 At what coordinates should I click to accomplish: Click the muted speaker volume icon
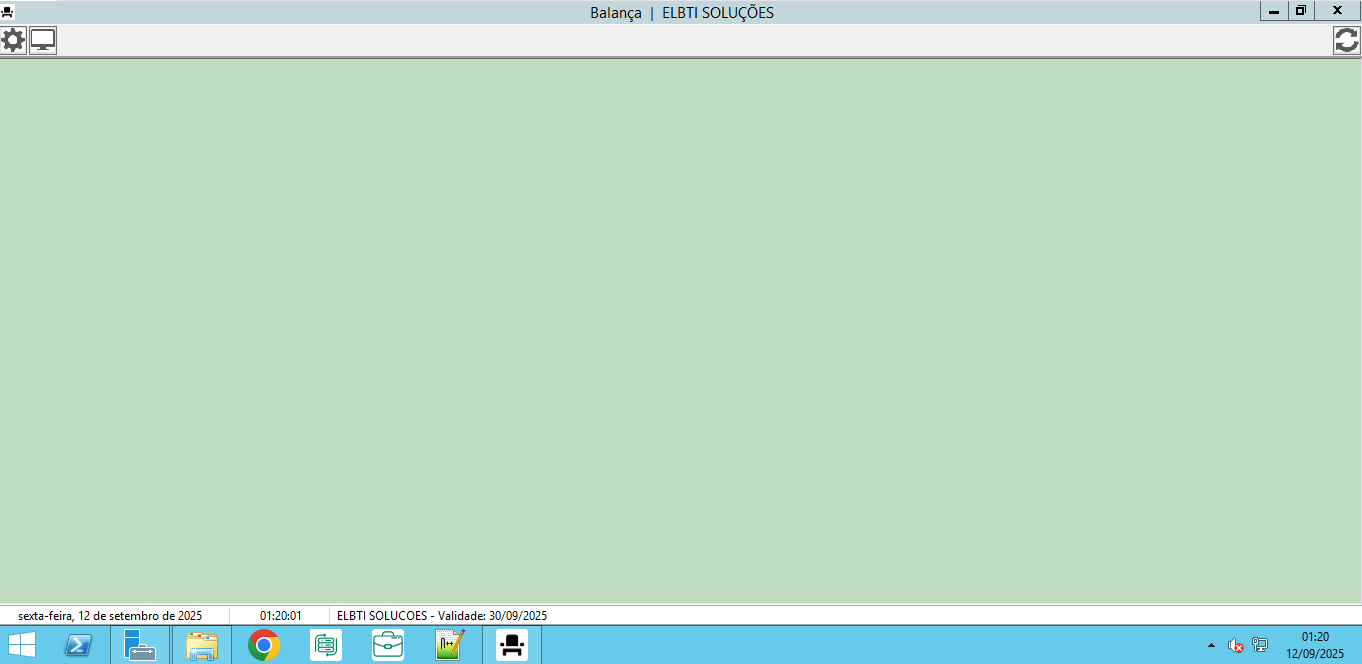click(1236, 645)
